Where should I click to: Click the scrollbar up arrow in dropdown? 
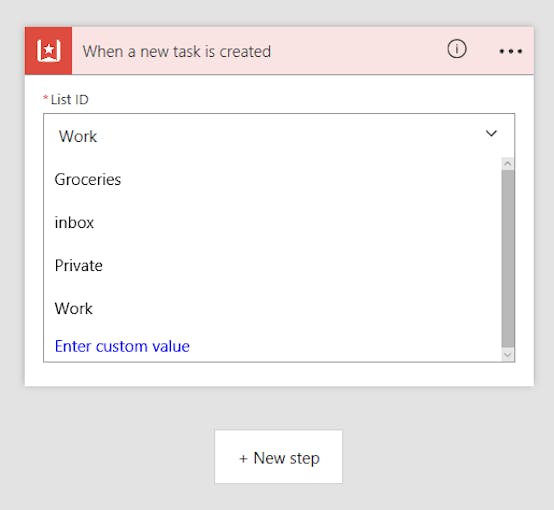coord(508,164)
